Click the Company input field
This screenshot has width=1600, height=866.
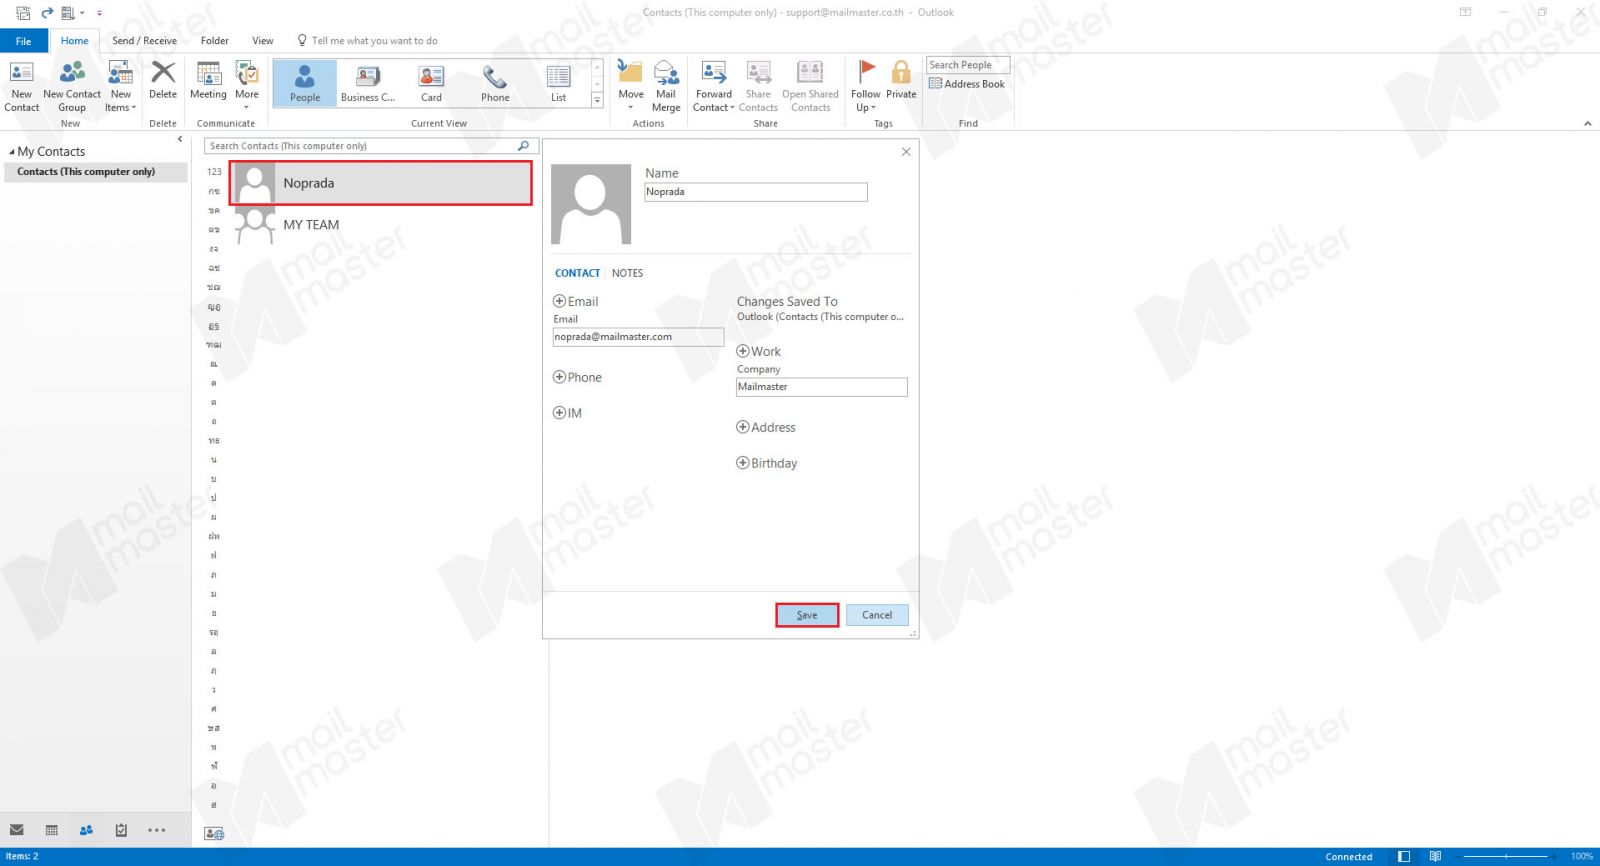point(822,387)
